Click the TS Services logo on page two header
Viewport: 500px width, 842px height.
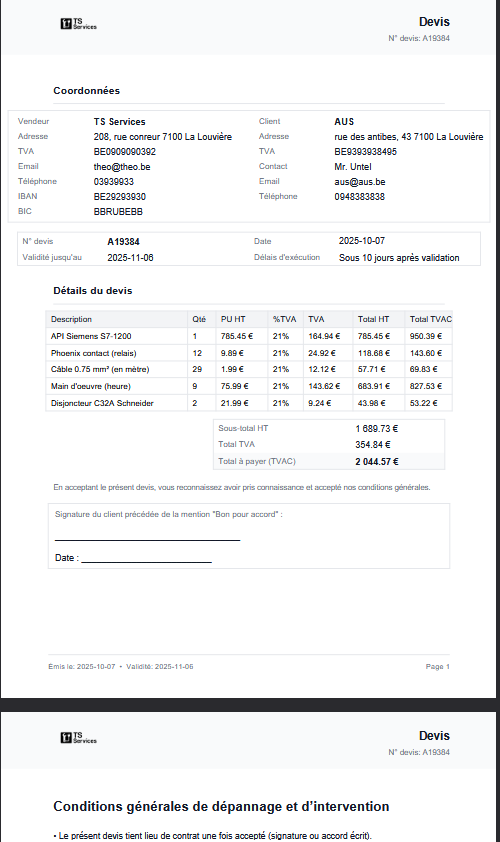pyautogui.click(x=78, y=738)
